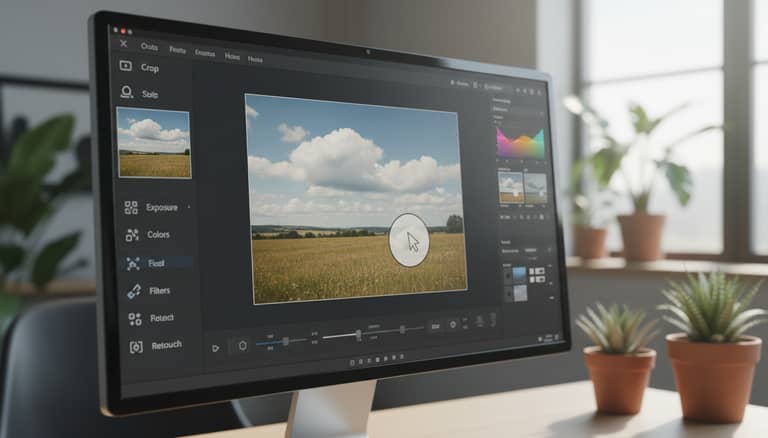The height and width of the screenshot is (438, 768).
Task: Select the Retouch camera icon
Action: (x=136, y=347)
